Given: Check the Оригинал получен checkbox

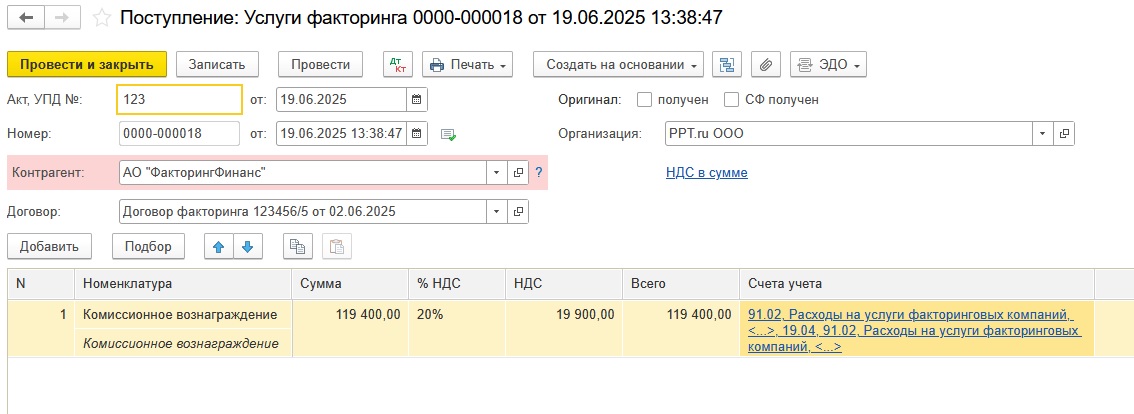Looking at the screenshot, I should pyautogui.click(x=645, y=100).
